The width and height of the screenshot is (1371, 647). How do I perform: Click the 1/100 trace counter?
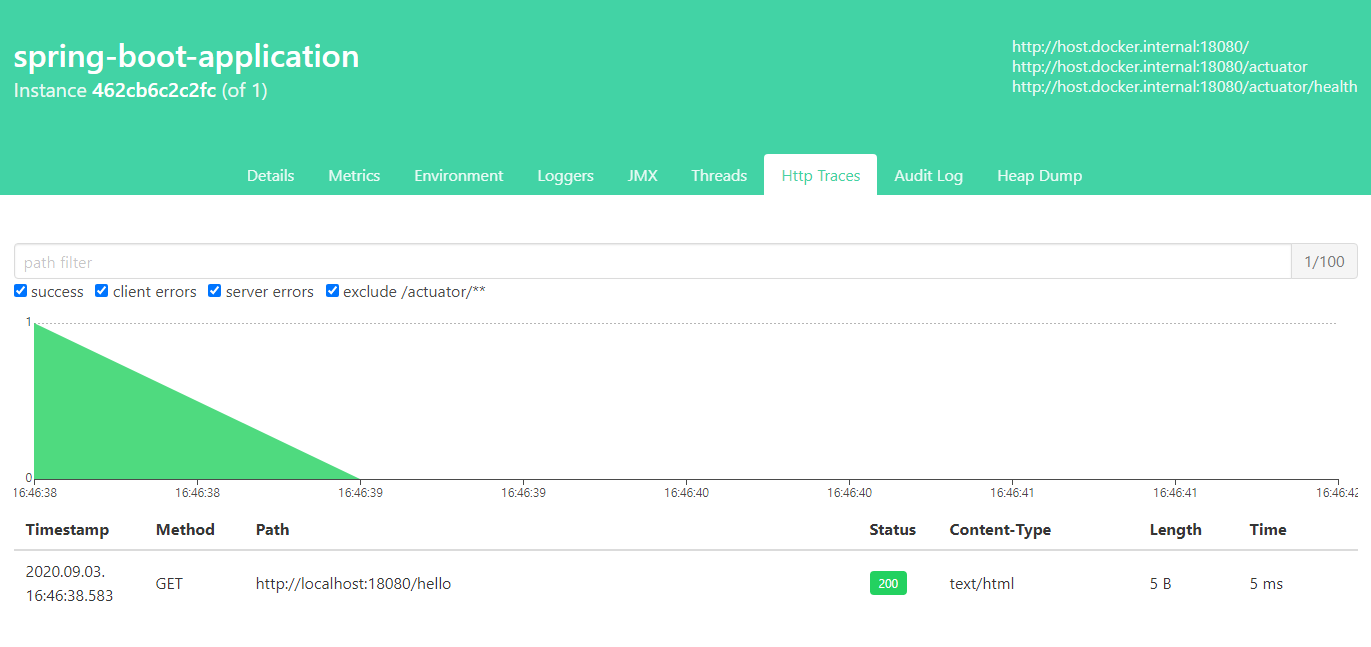pyautogui.click(x=1325, y=262)
